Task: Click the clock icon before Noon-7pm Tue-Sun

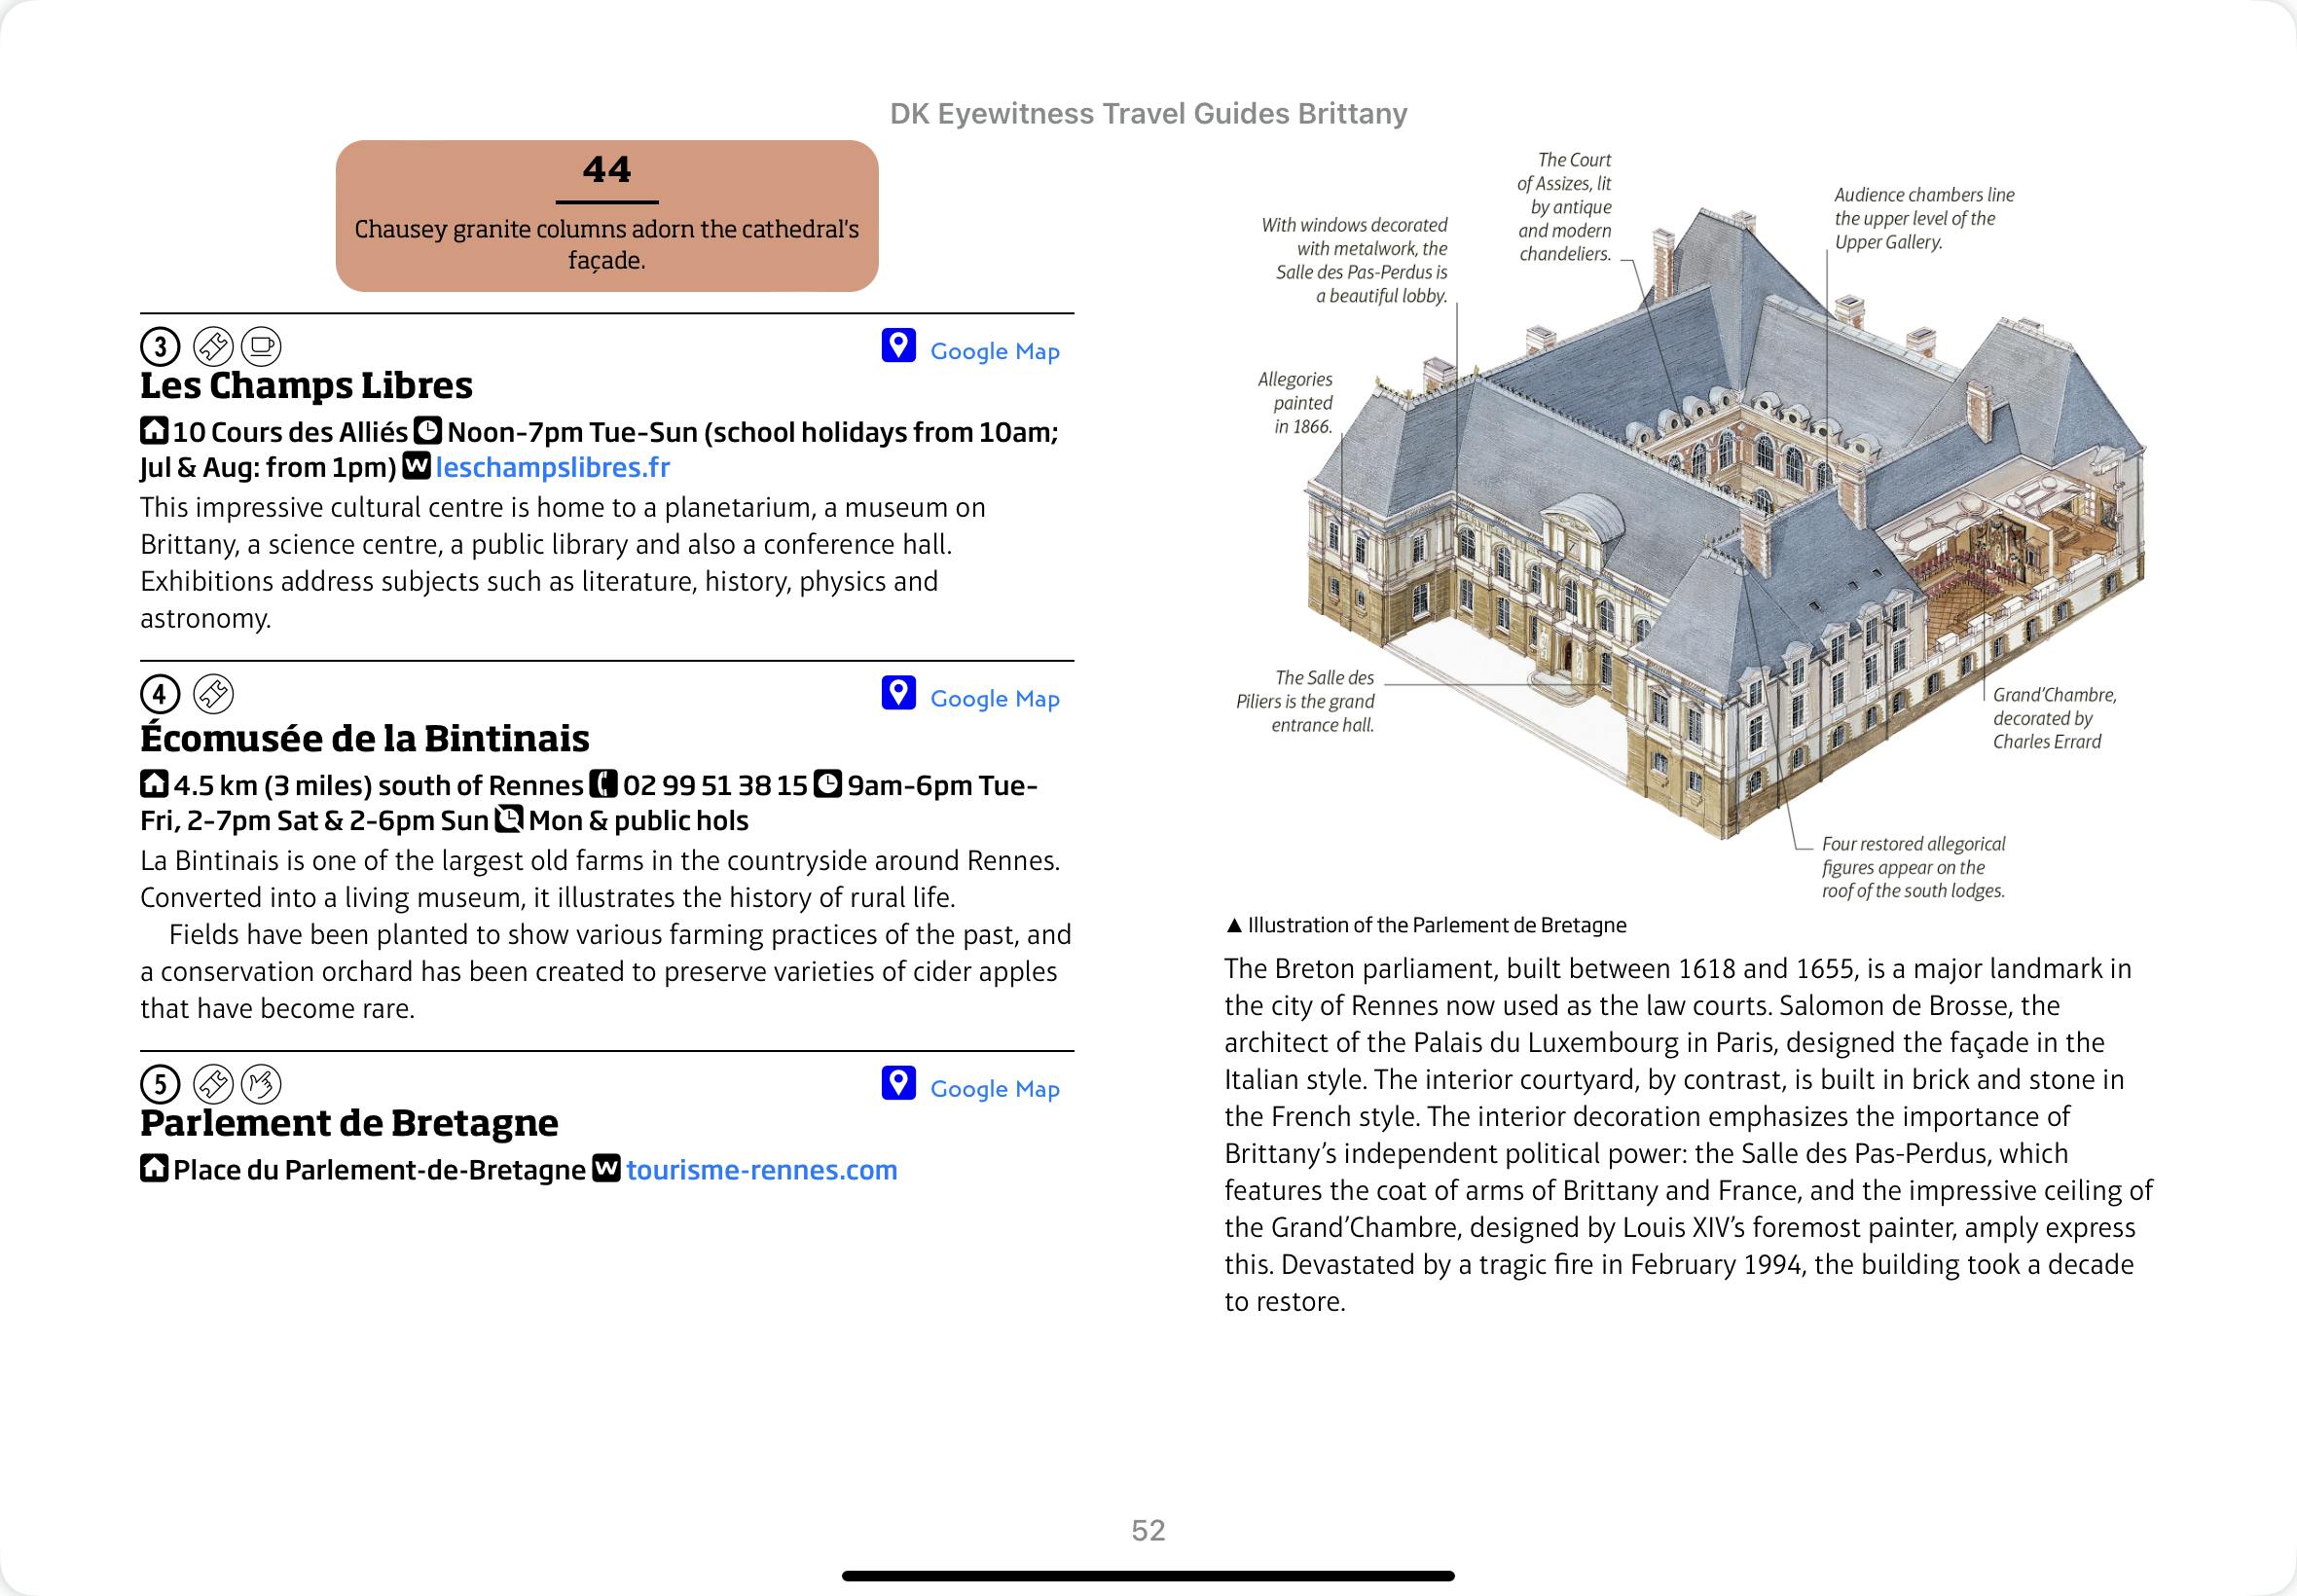Action: 428,431
